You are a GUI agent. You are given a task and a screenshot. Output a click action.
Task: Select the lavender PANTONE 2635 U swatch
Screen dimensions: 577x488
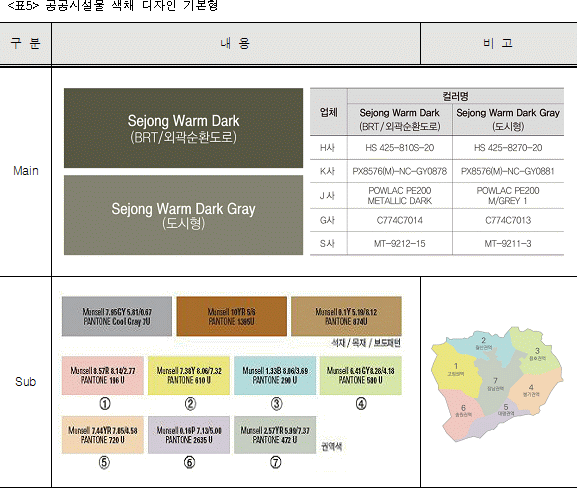click(189, 435)
